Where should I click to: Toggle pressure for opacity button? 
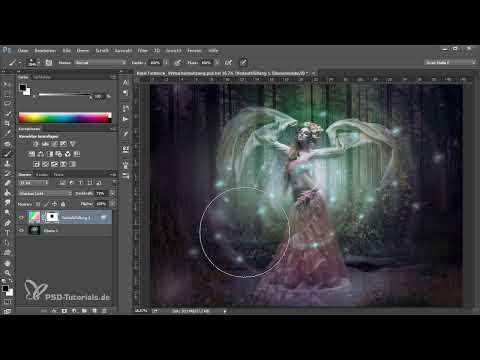click(x=178, y=62)
